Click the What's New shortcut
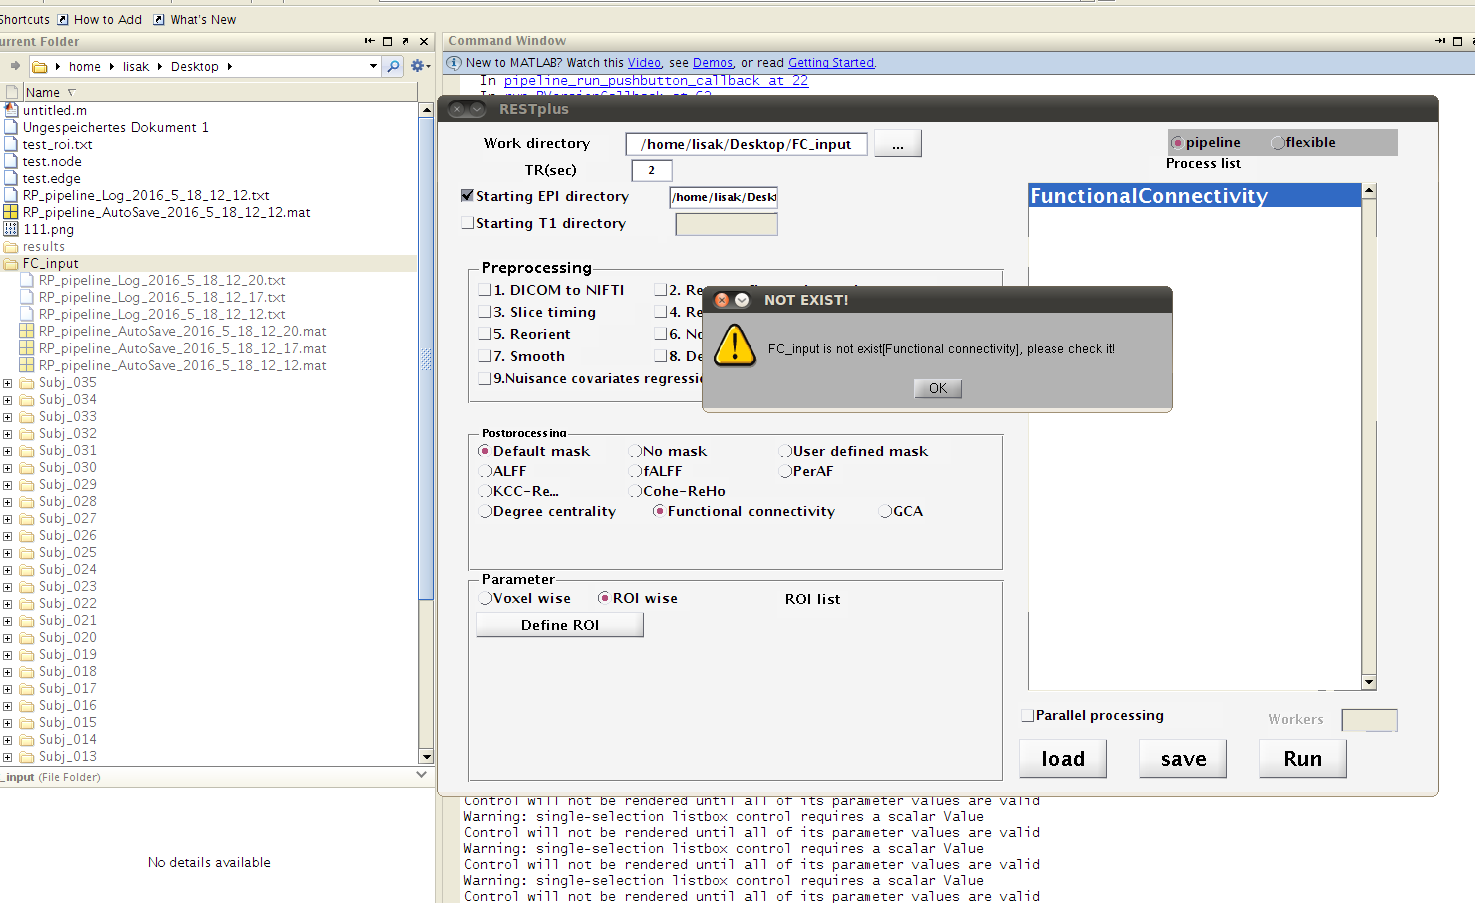Screen dimensions: 1475x903 tap(194, 19)
